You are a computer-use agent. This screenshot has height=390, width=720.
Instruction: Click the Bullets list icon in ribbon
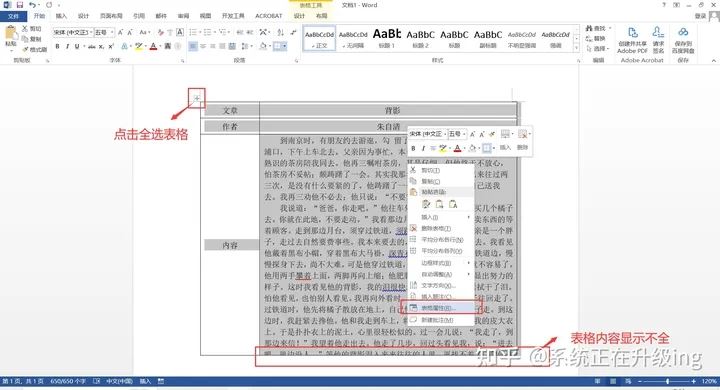pos(193,32)
